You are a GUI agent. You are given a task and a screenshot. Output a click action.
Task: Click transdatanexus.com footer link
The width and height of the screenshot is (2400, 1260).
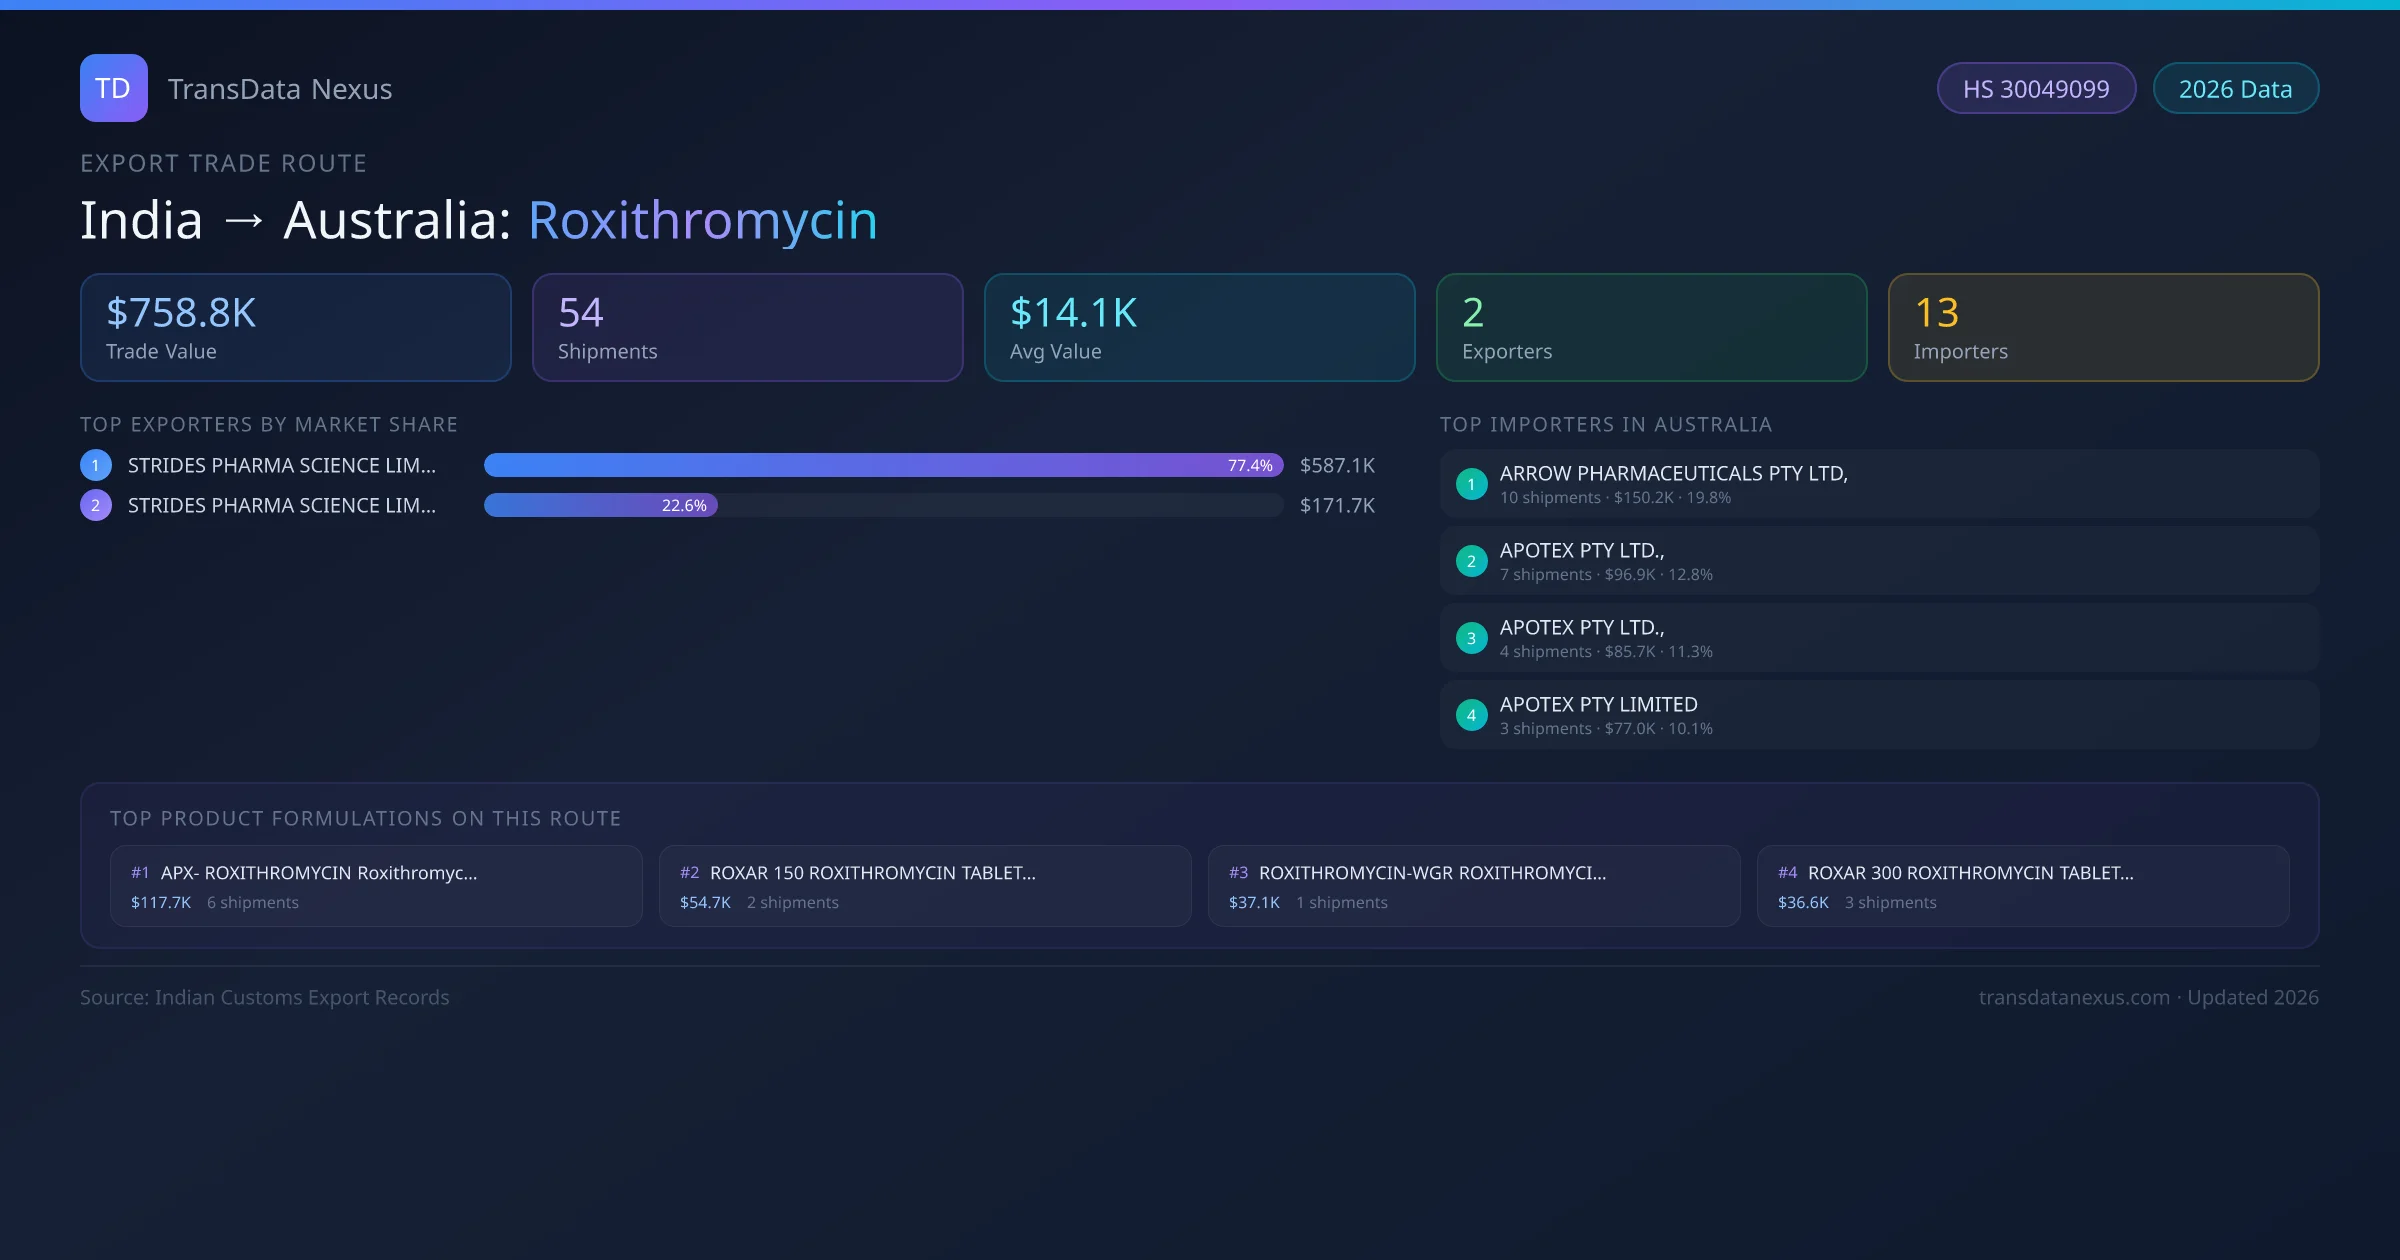click(x=2074, y=997)
